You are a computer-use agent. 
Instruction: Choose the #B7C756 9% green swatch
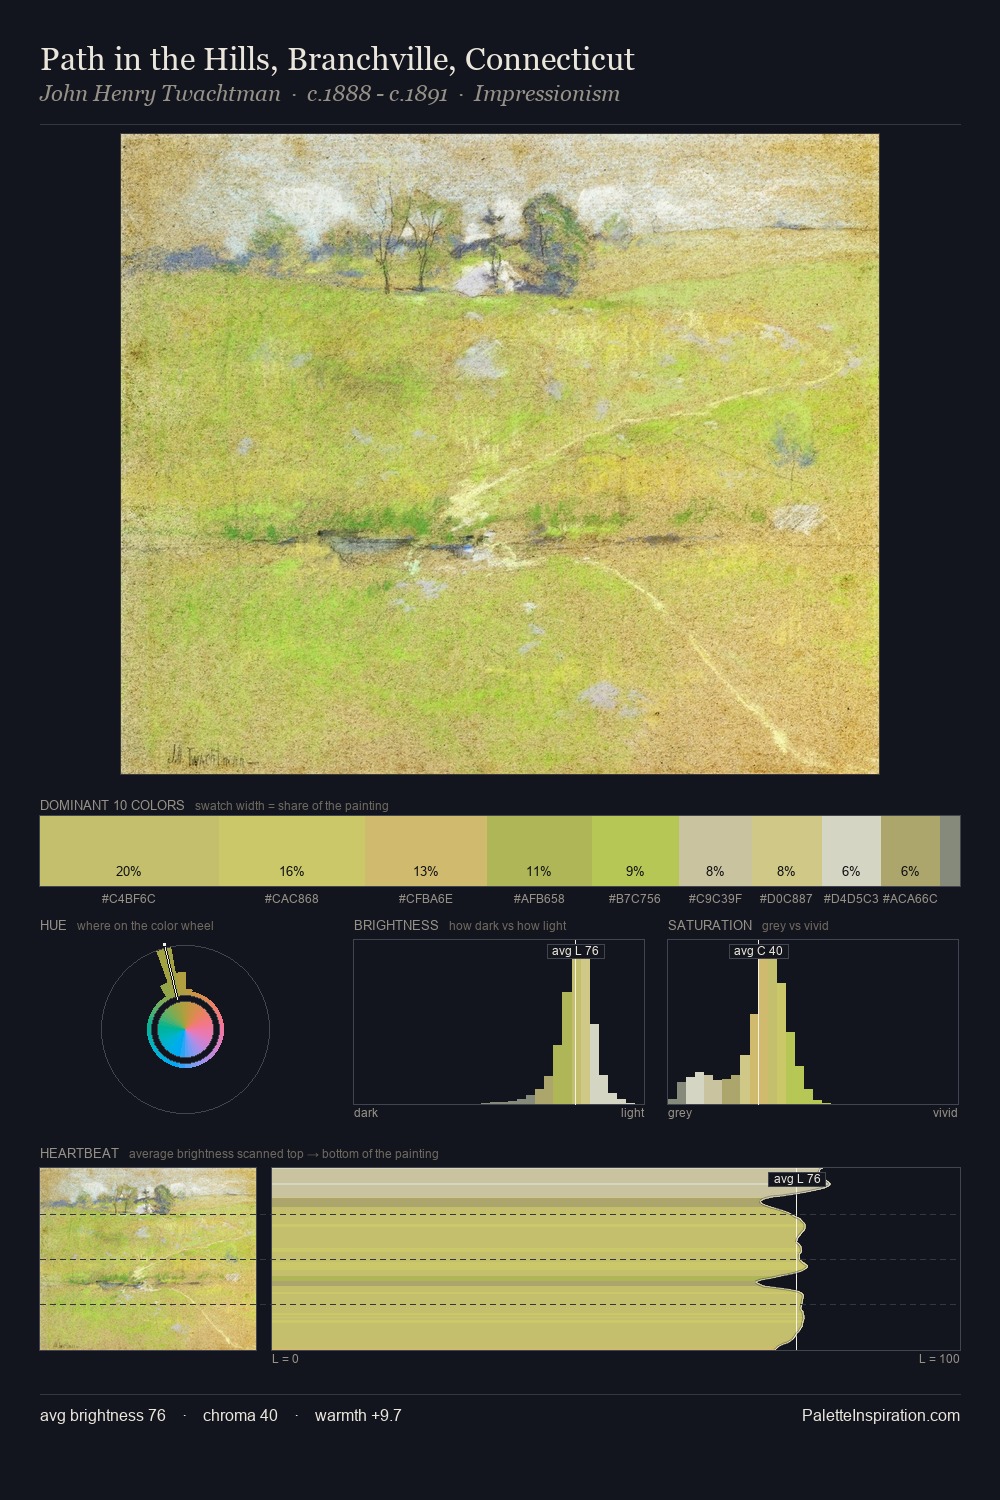point(635,851)
